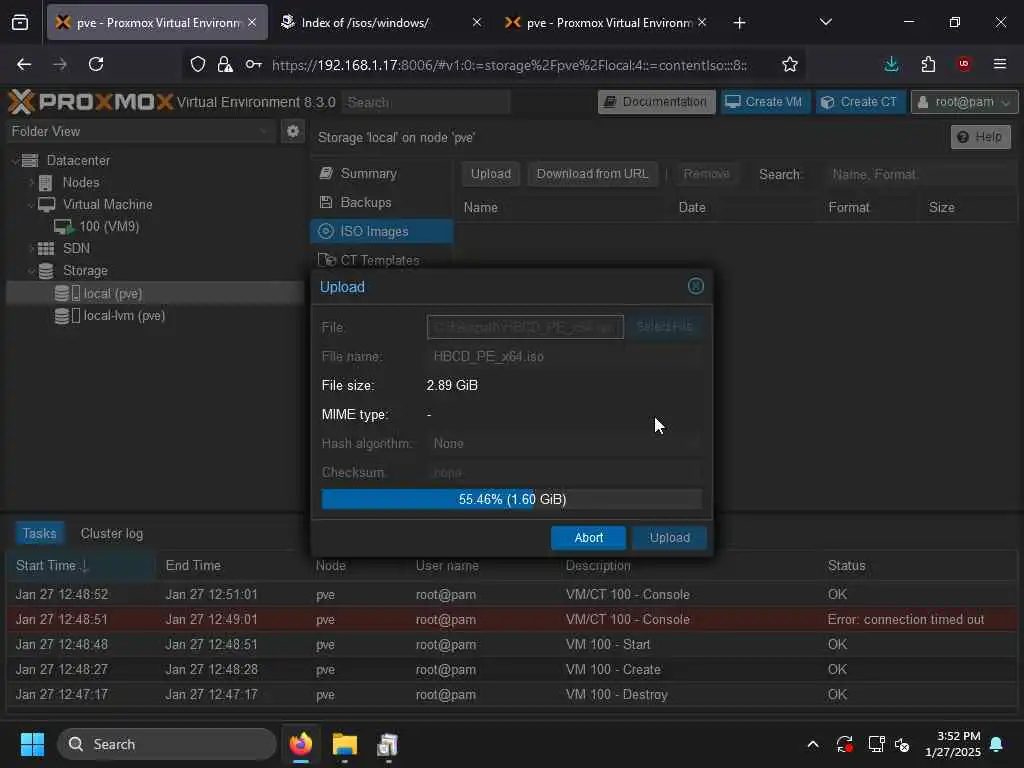Click the third taskbar app icon
Screen dimensions: 1024x768
[x=387, y=744]
